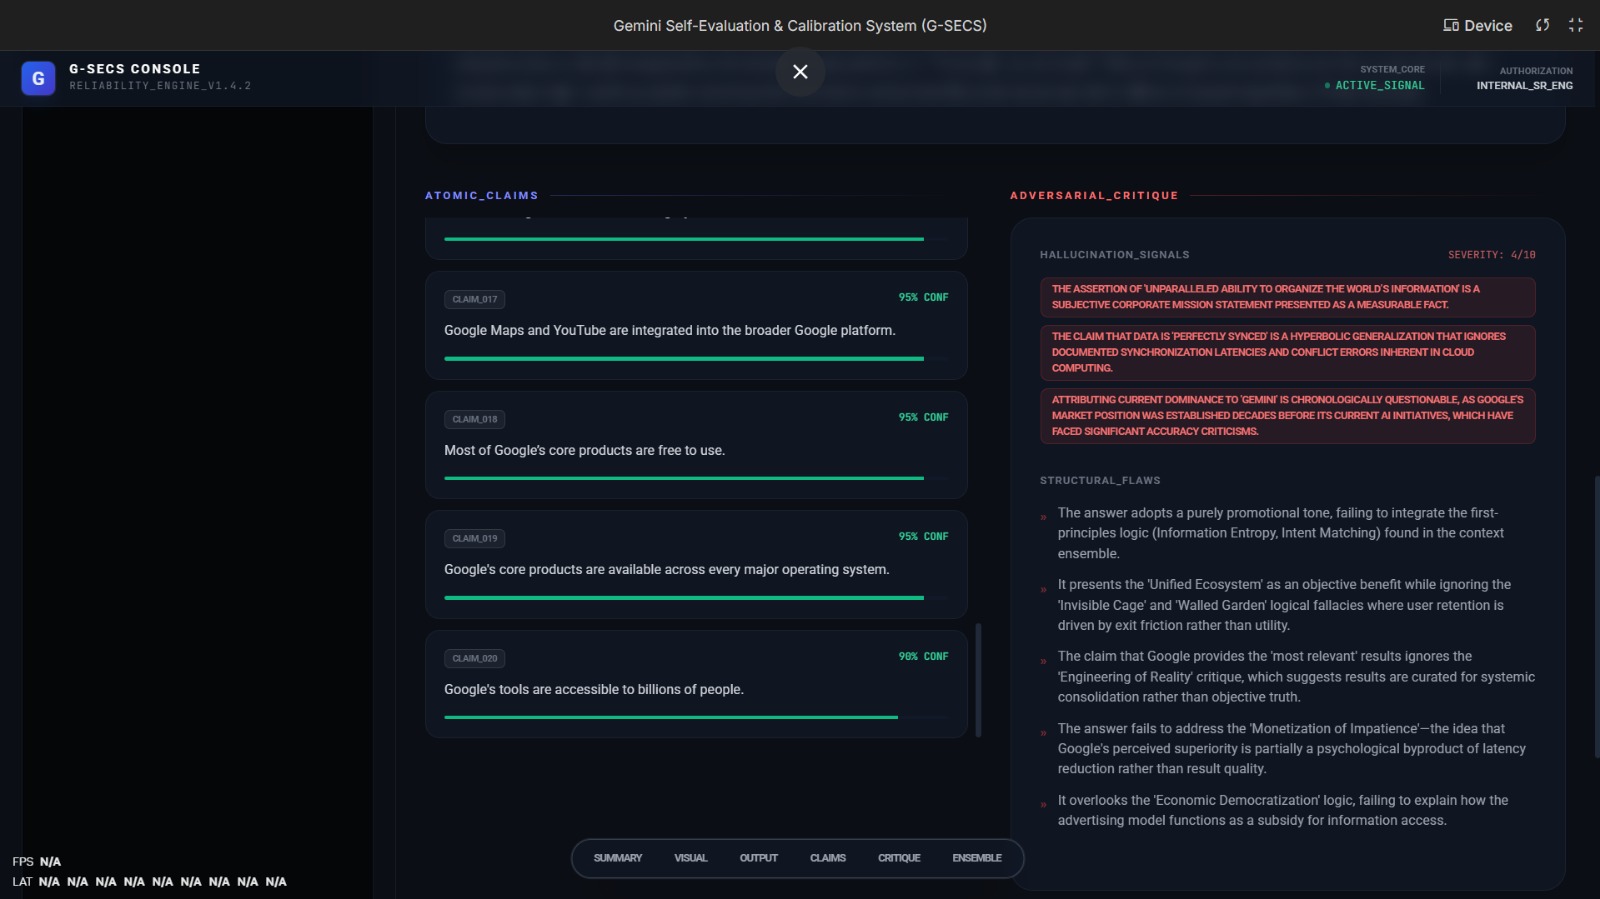Select the 'every major operating system' claim text
Viewport: 1600px width, 899px height.
click(x=667, y=569)
